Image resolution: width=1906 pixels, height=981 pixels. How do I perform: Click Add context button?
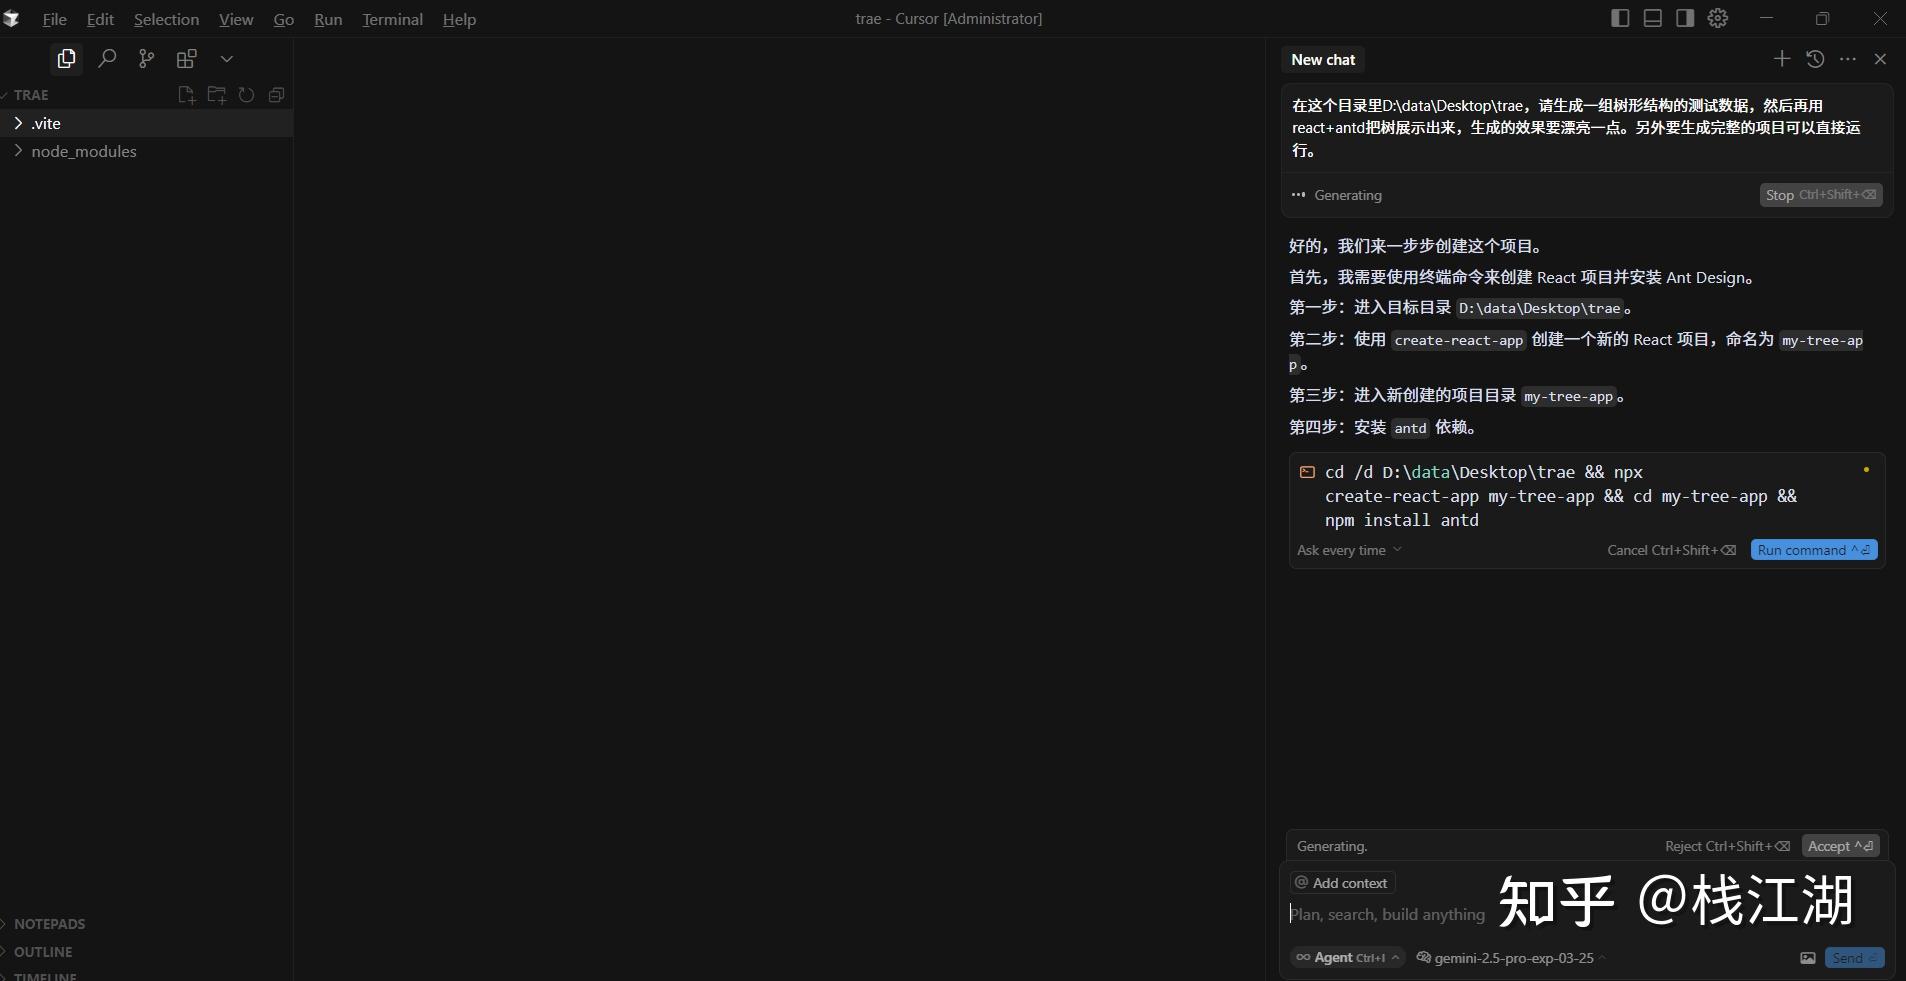point(1342,883)
